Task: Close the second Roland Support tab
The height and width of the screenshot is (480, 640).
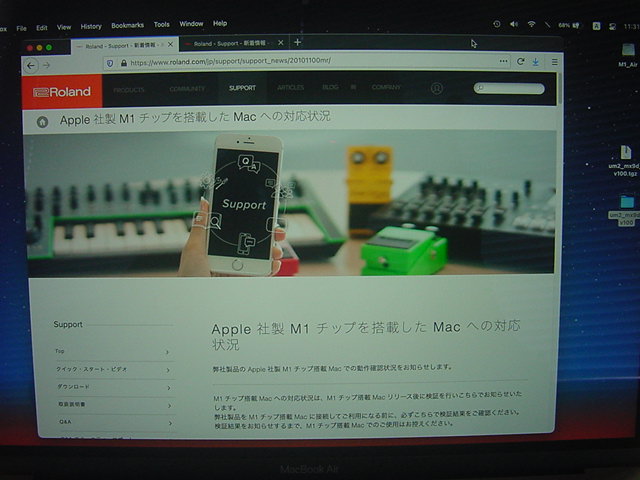Action: pos(280,42)
